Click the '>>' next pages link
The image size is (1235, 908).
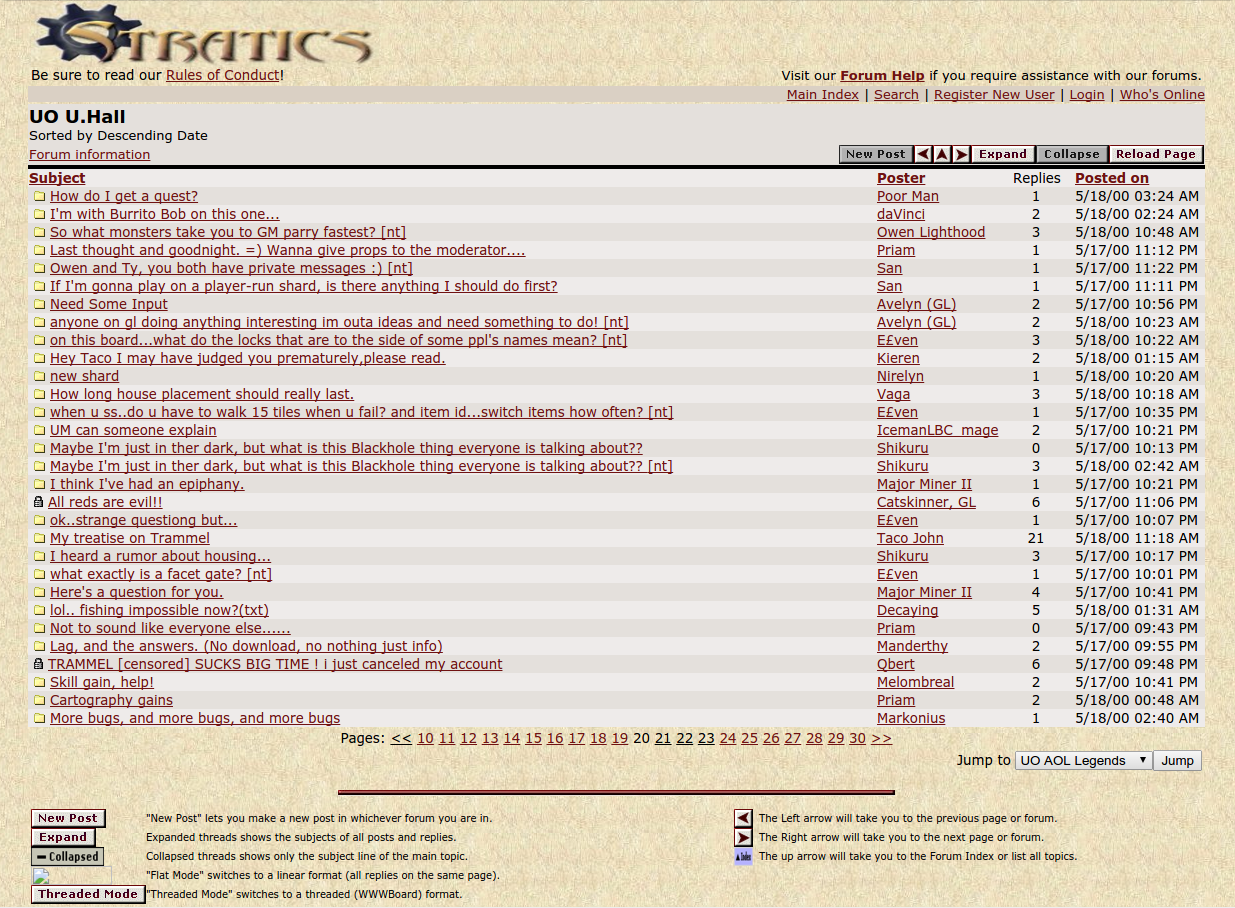tap(881, 738)
